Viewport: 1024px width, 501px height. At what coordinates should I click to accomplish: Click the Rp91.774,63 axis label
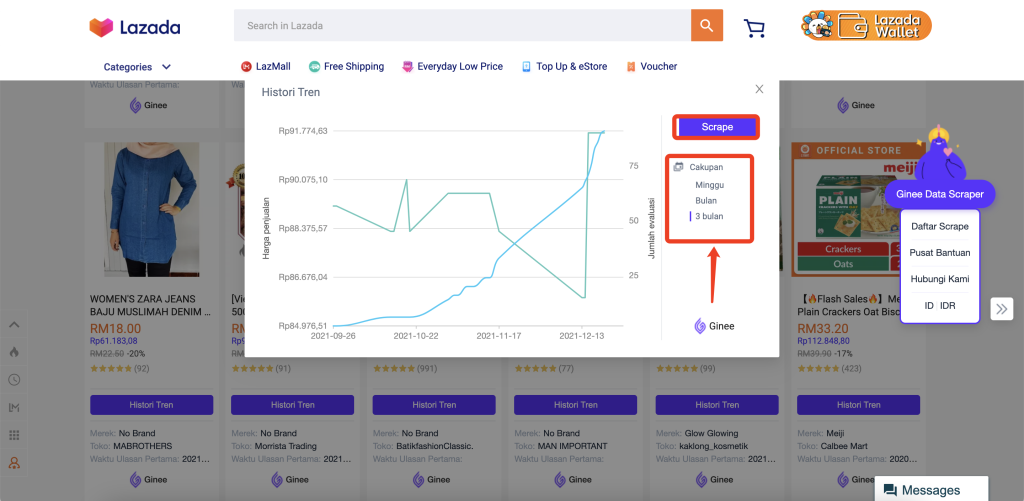[303, 131]
